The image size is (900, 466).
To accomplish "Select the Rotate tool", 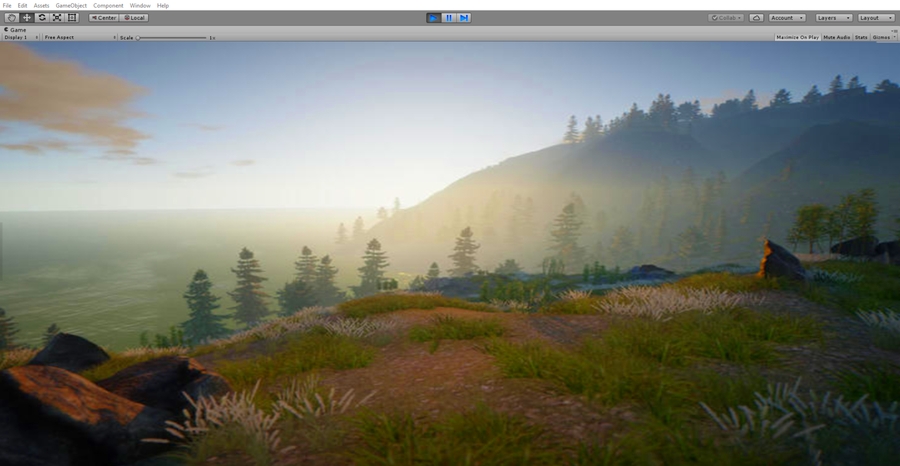I will click(42, 18).
